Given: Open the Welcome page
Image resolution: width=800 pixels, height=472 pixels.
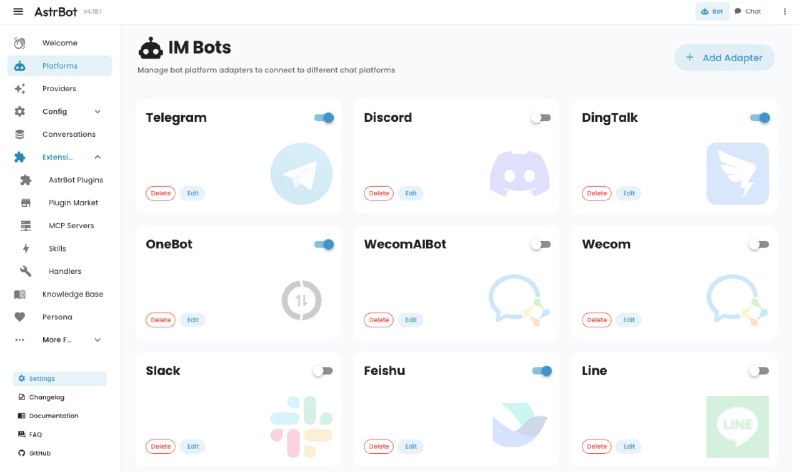Looking at the screenshot, I should click(60, 43).
